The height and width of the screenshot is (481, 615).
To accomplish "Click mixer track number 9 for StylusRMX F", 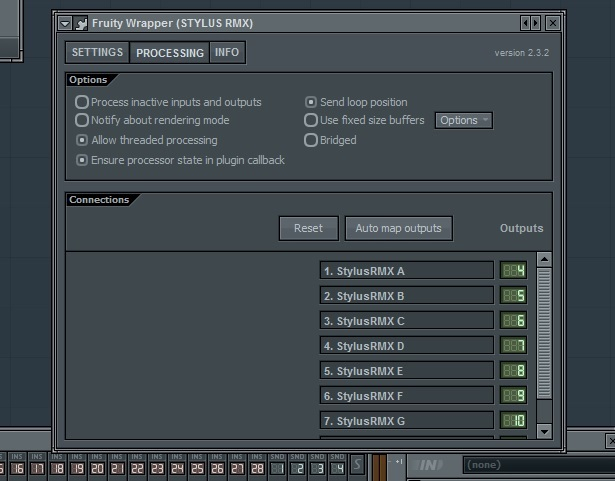I will (513, 395).
